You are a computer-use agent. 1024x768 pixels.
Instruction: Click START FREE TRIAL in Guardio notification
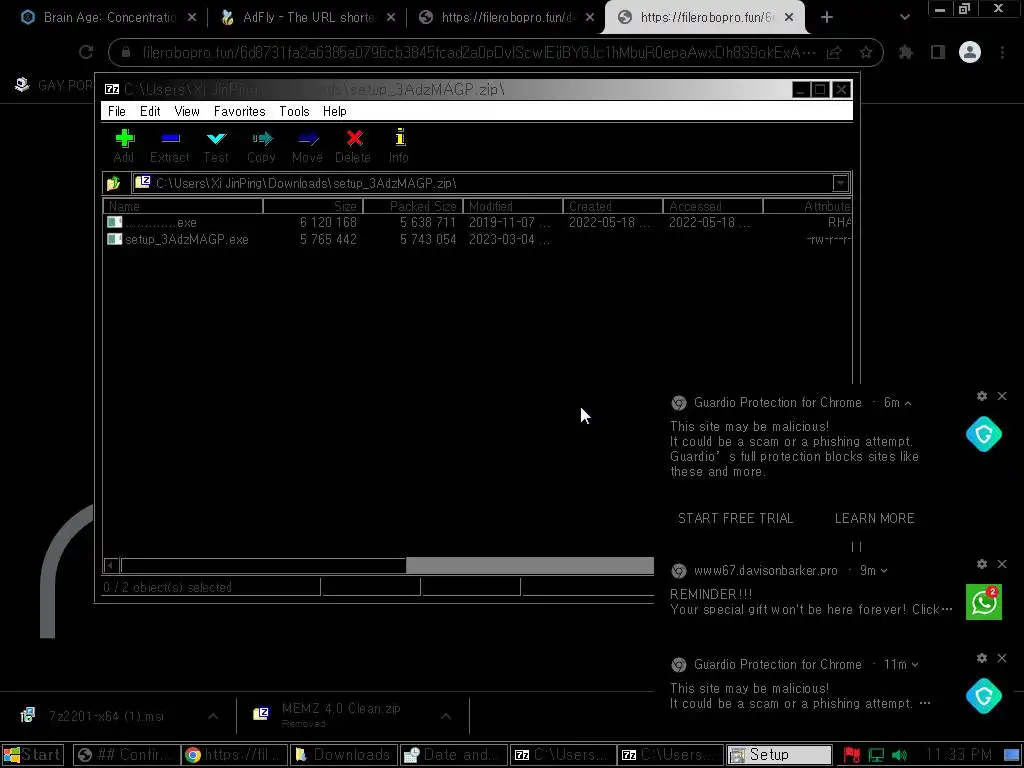click(x=735, y=519)
